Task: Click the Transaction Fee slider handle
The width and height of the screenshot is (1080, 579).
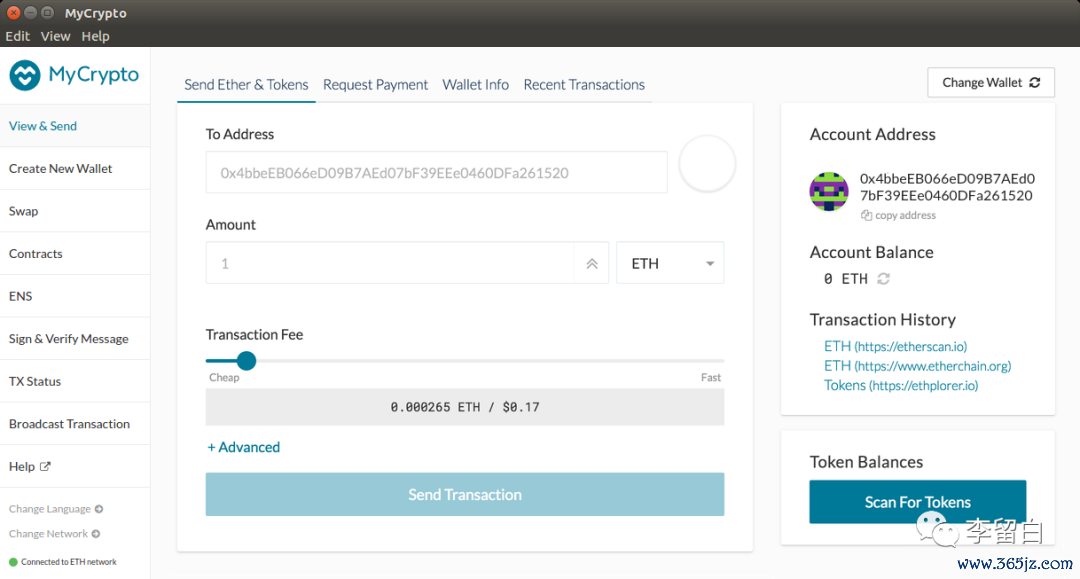Action: coord(246,361)
